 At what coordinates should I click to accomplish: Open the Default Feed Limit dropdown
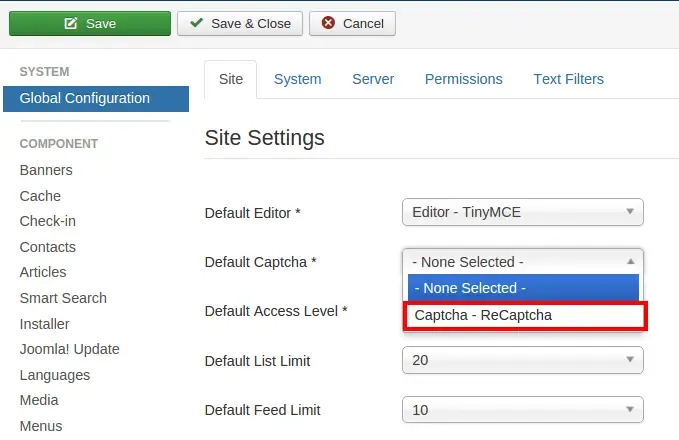coord(523,410)
